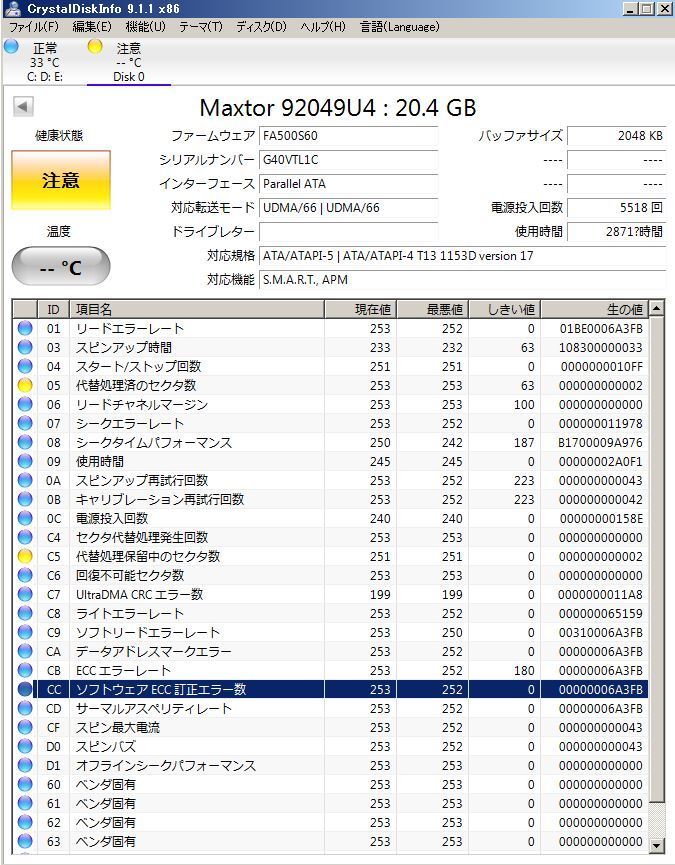Screen dimensions: 675x865
Task: Click status icon of 0A スピンアップ再試行回数 row
Action: 25,480
